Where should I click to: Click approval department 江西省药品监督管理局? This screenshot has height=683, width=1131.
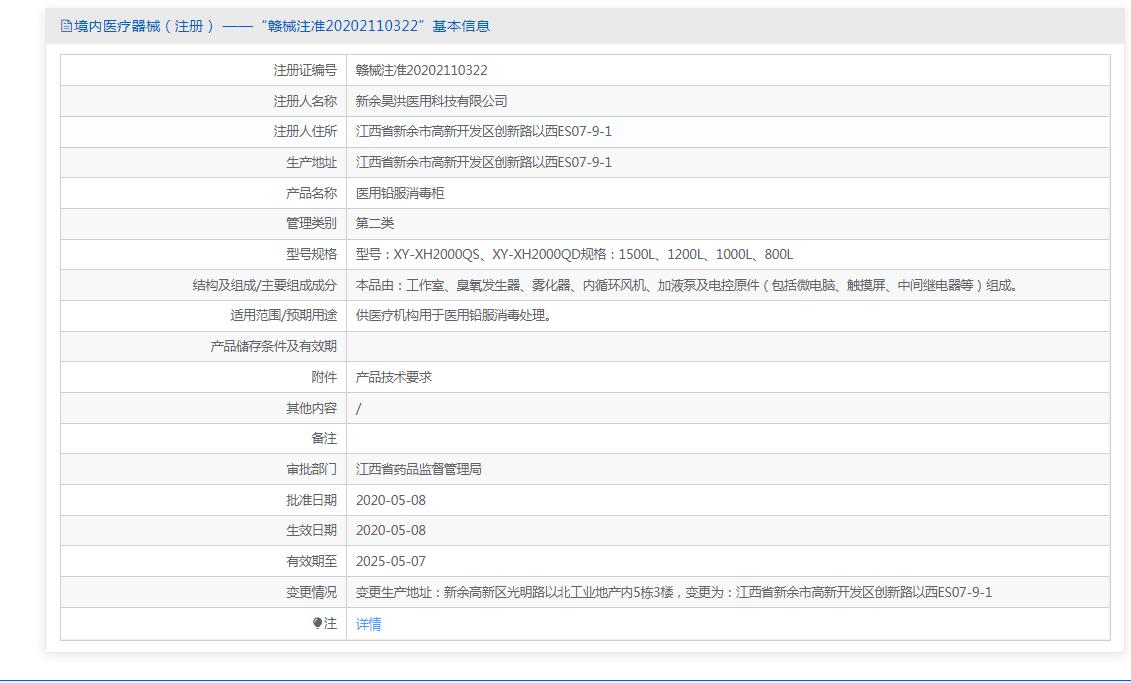pos(418,469)
